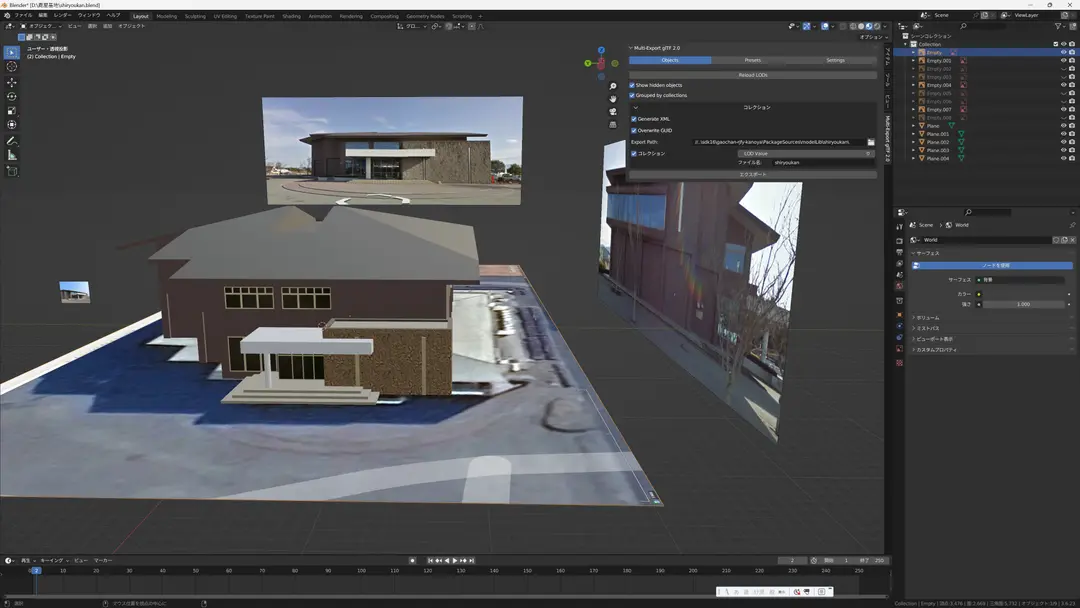Screen dimensions: 1080x608
Task: Select the Transform tool in left toolbar
Action: point(12,125)
